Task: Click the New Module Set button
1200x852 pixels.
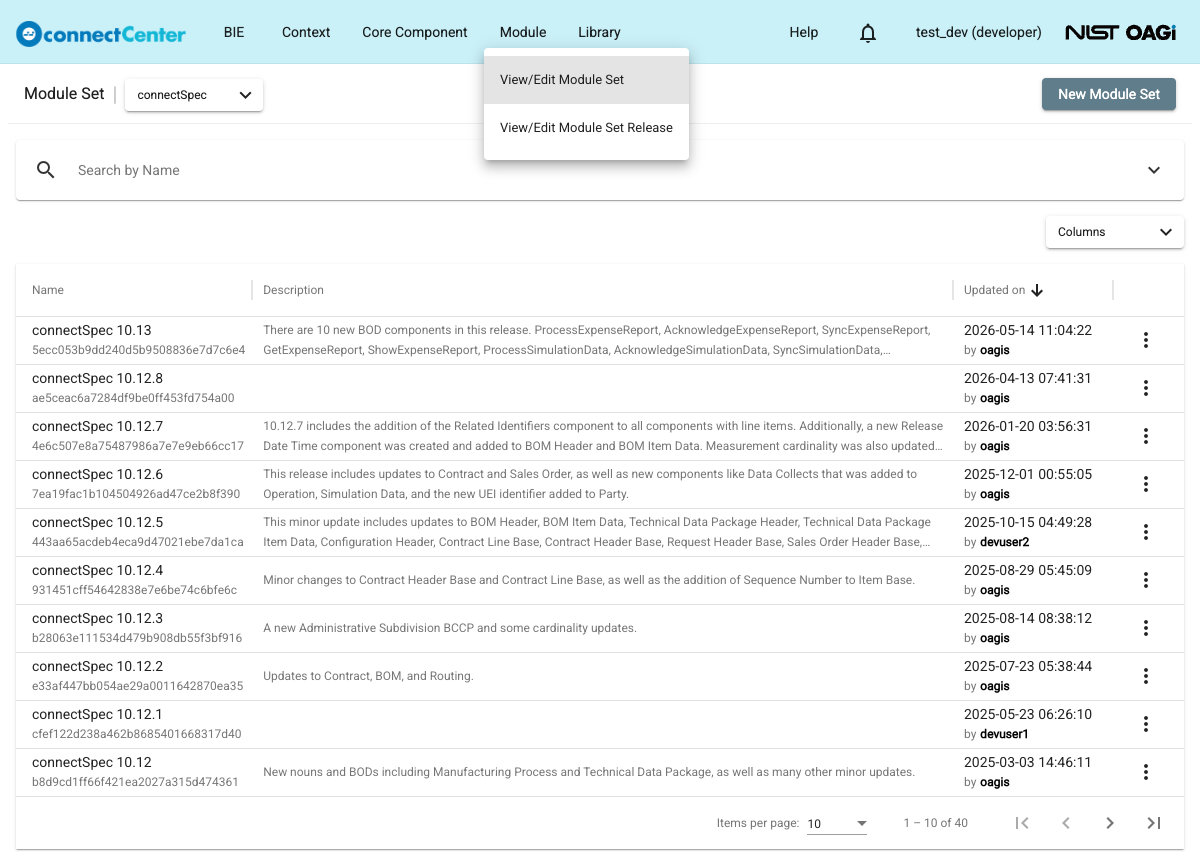Action: click(x=1109, y=94)
